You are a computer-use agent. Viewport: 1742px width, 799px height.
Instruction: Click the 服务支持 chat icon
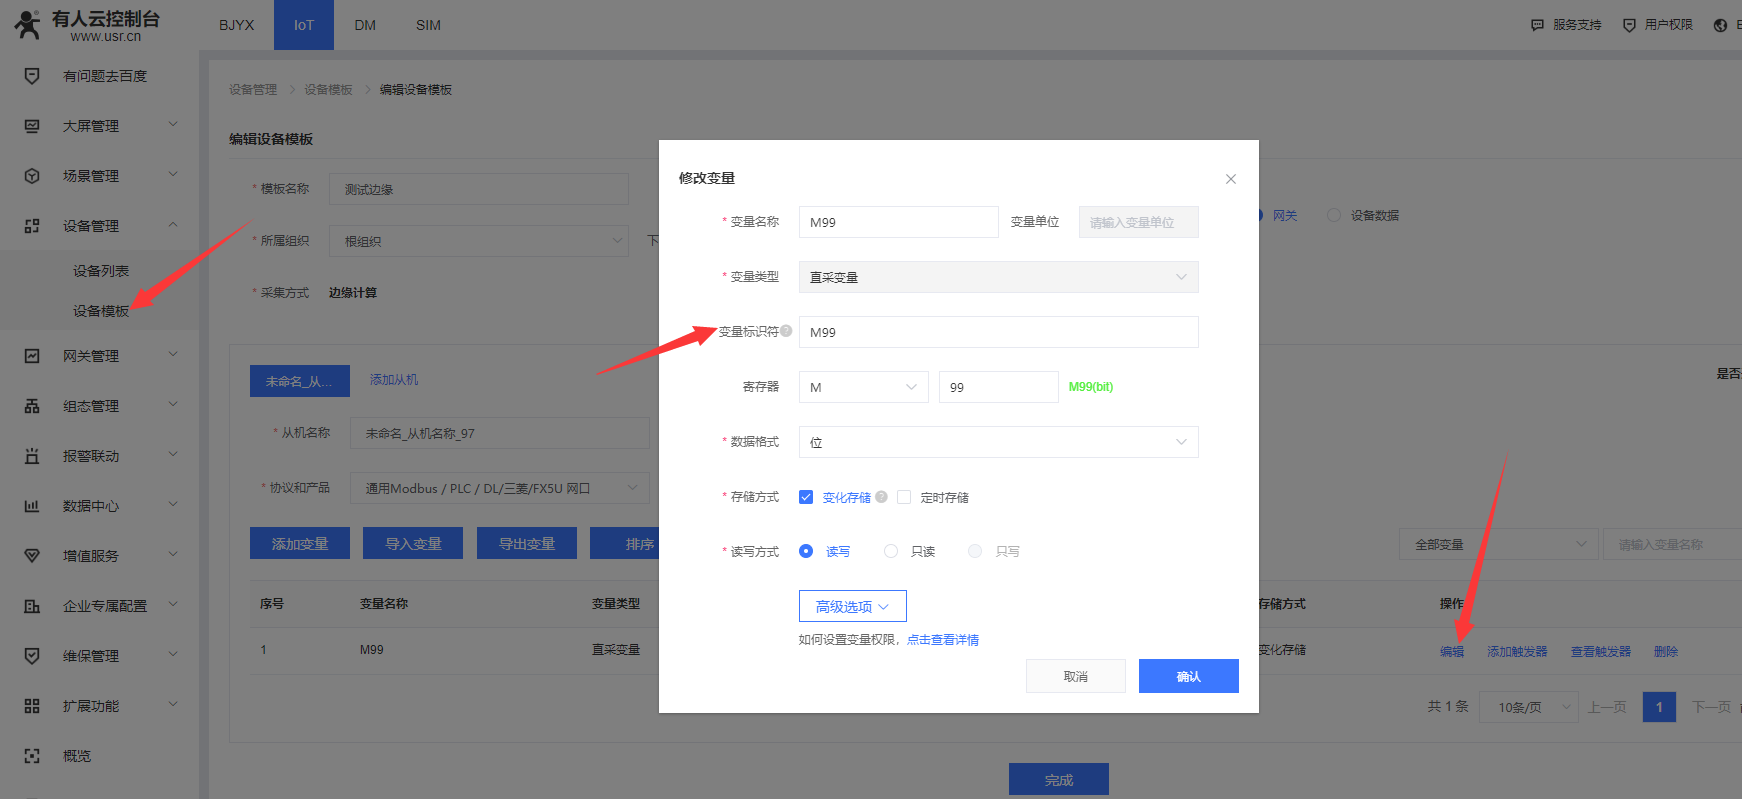(x=1537, y=25)
